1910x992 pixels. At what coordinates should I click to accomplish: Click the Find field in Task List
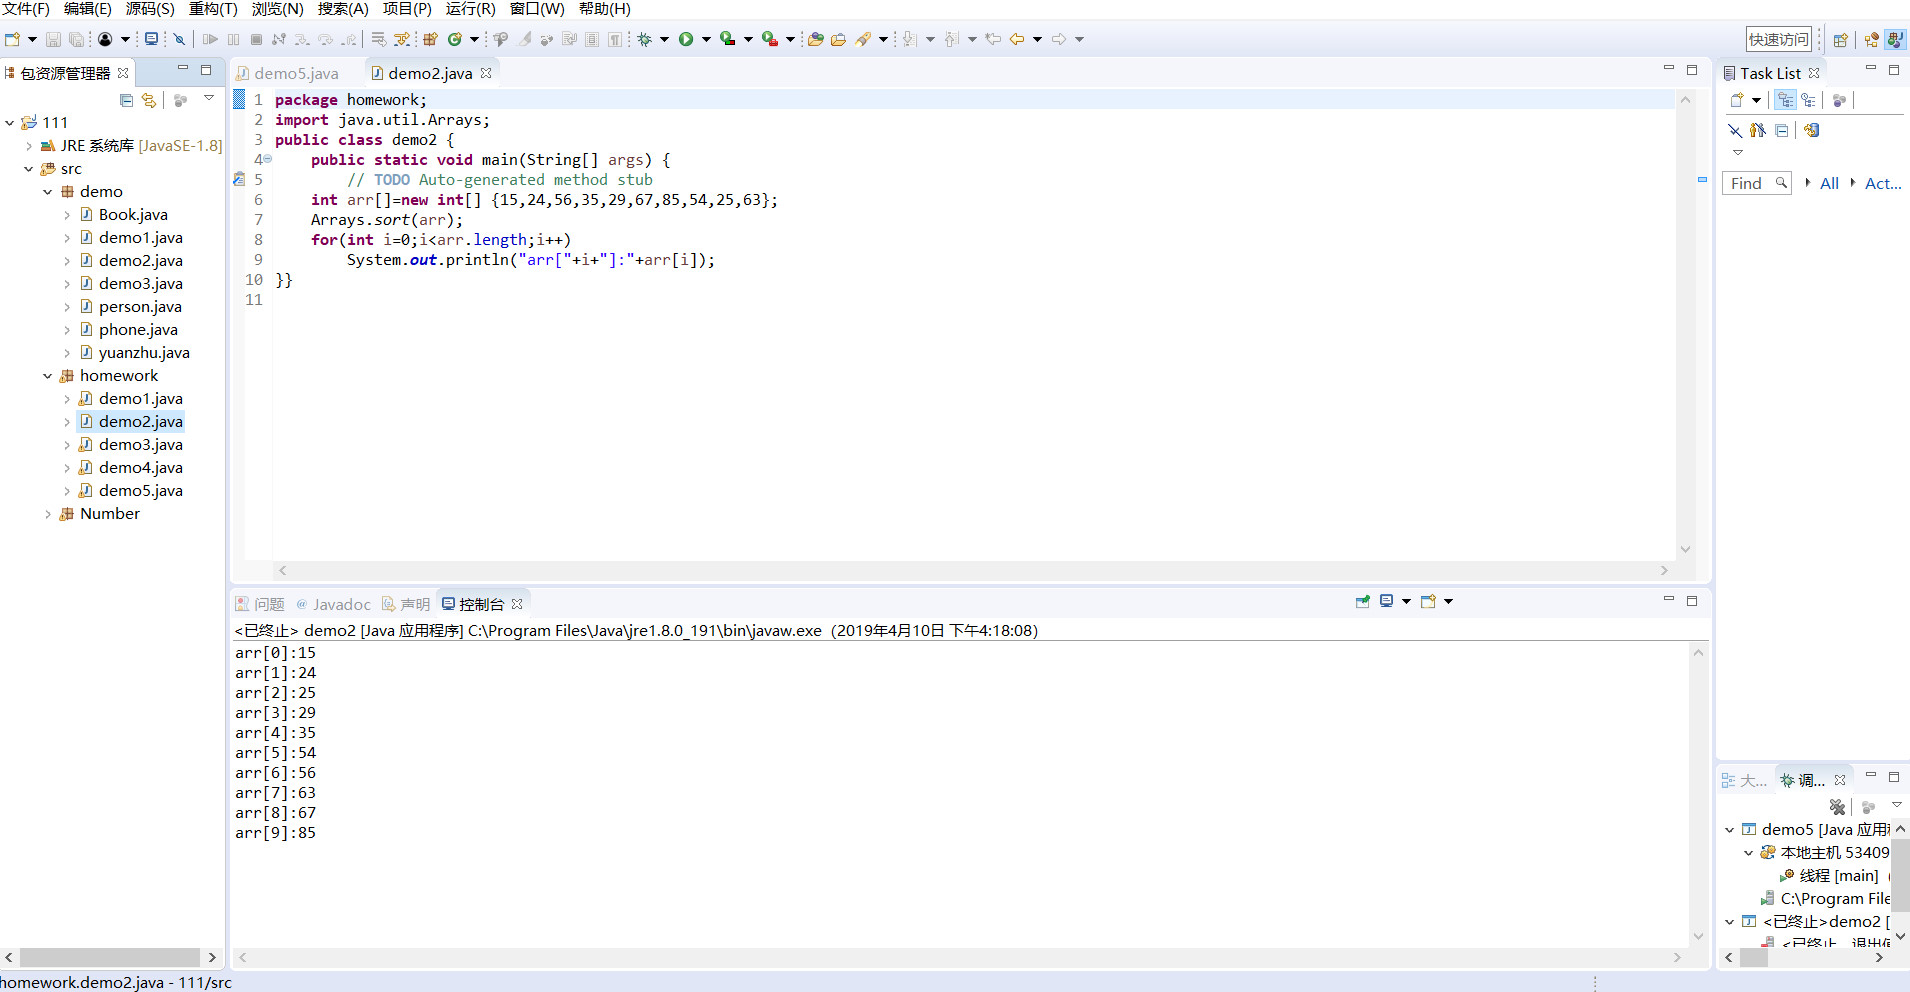1756,183
